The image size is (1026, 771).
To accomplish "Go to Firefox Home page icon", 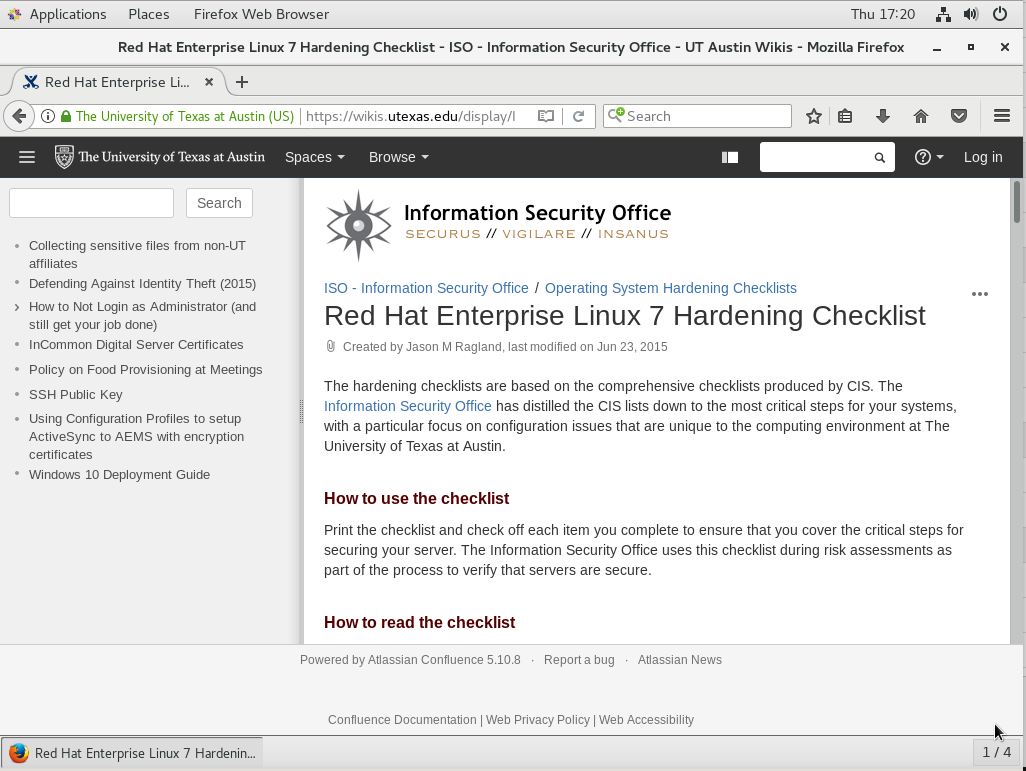I will point(921,117).
